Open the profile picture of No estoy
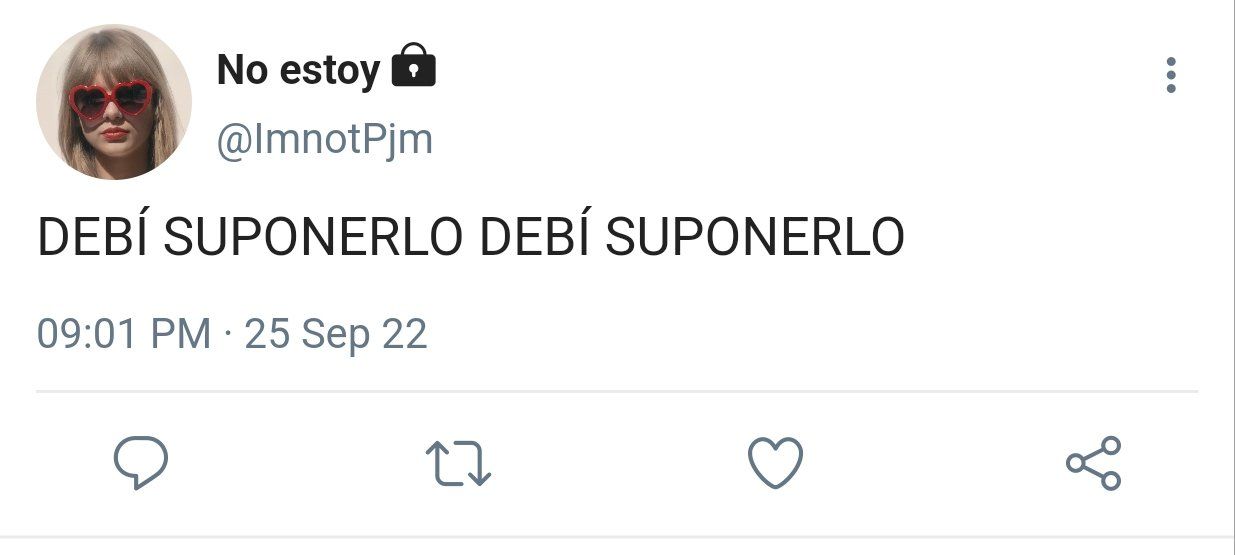 (113, 102)
